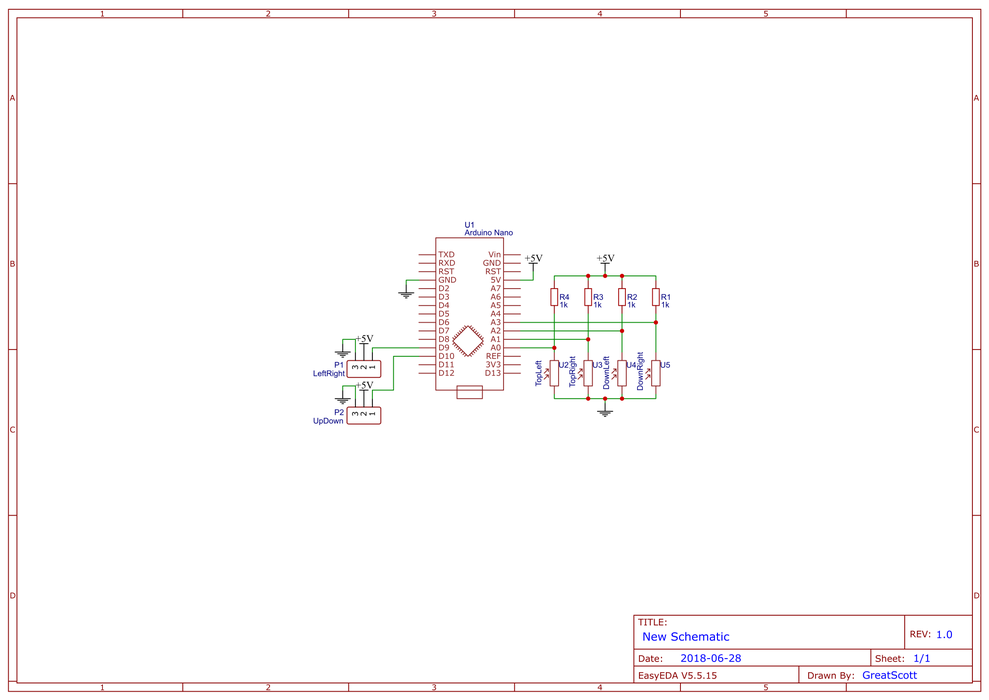
Task: Click the Sheet 1/1 value
Action: point(922,658)
